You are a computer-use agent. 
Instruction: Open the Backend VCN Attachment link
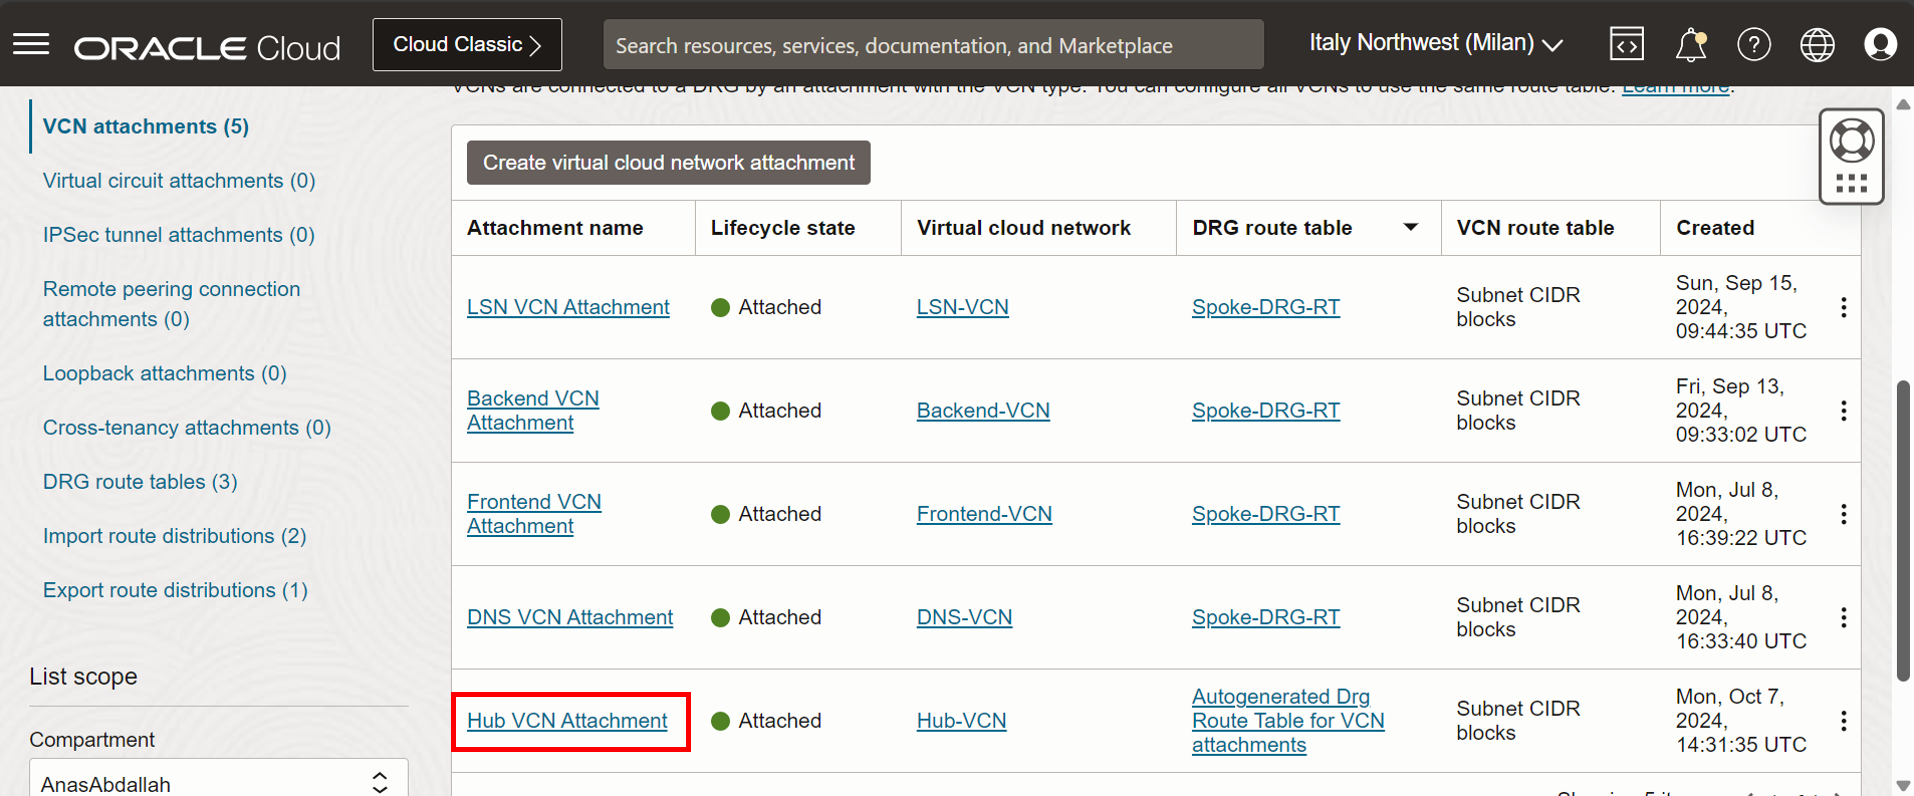(x=533, y=411)
